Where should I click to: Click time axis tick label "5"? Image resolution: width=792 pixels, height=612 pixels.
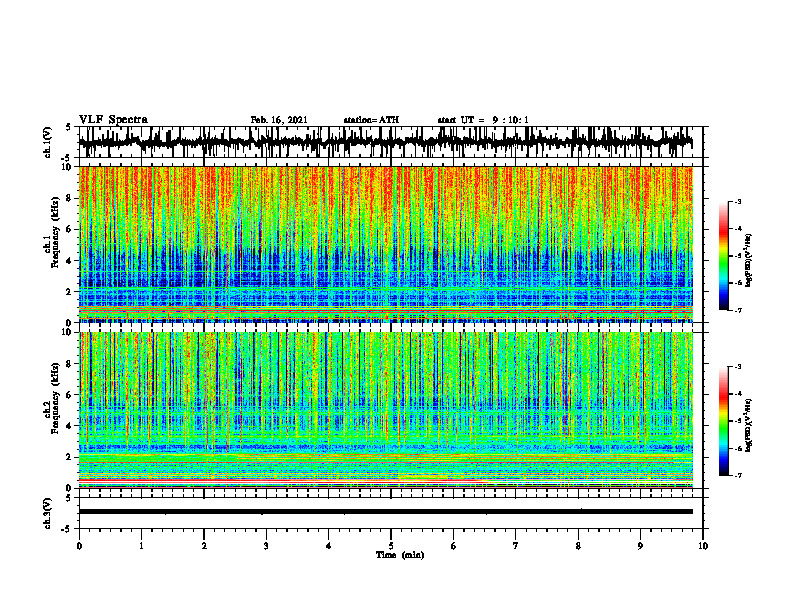pos(391,546)
